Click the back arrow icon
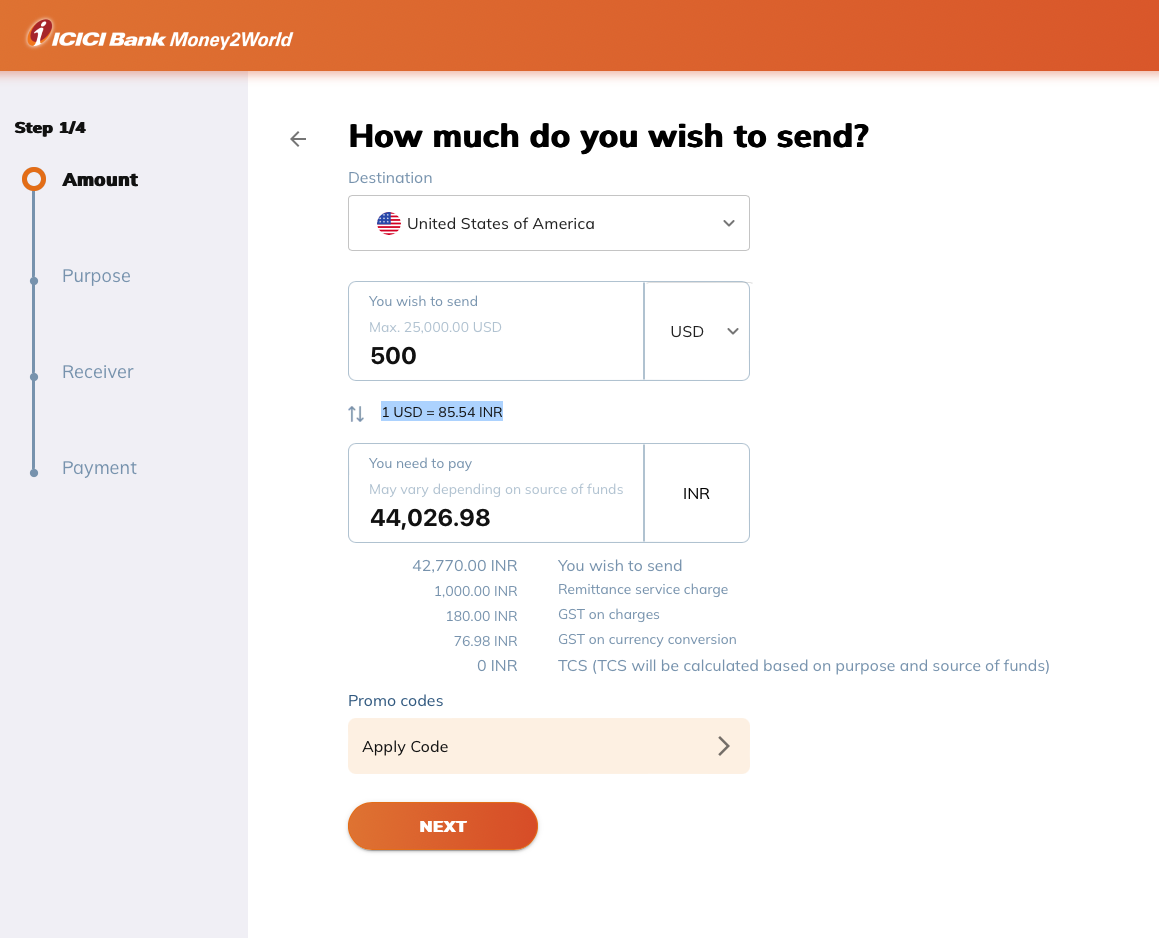The image size is (1159, 938). pyautogui.click(x=298, y=139)
